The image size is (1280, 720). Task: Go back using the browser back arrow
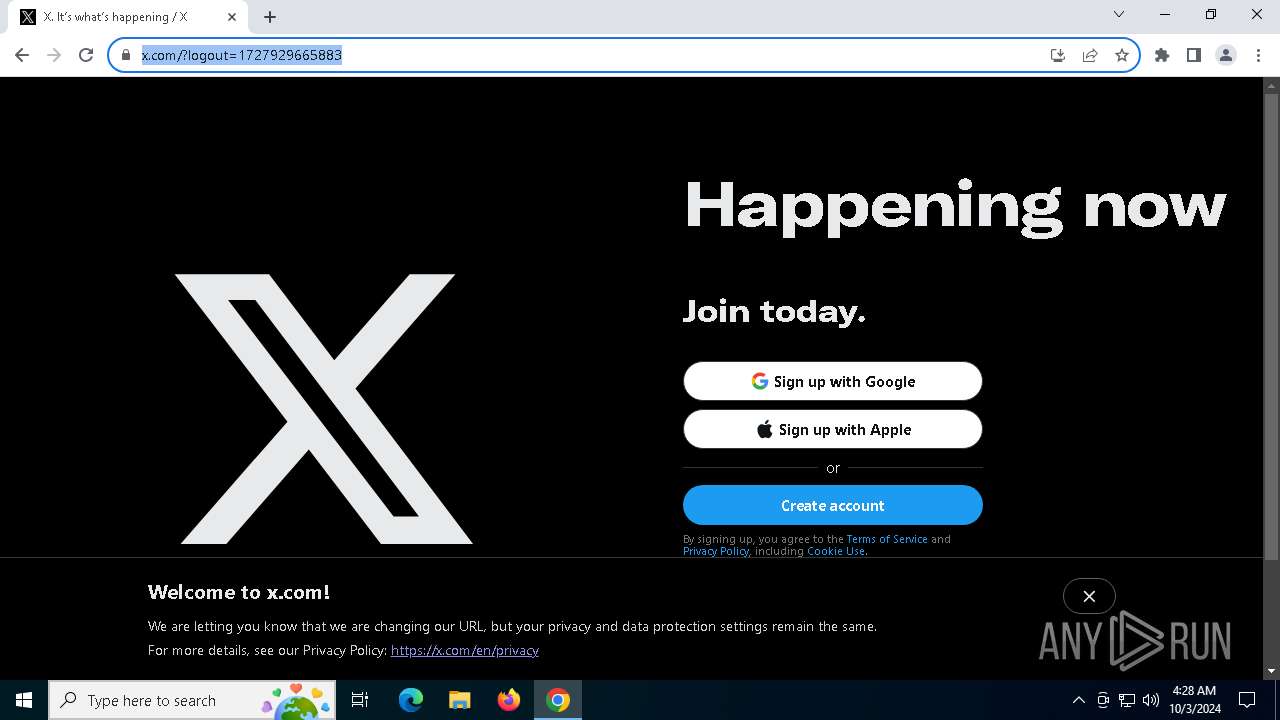pyautogui.click(x=22, y=55)
